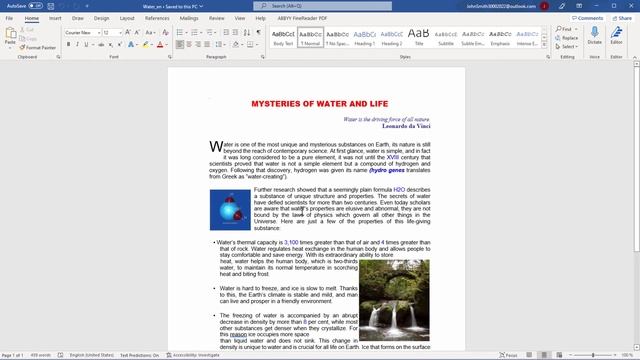Switch to the References tab

[157, 18]
